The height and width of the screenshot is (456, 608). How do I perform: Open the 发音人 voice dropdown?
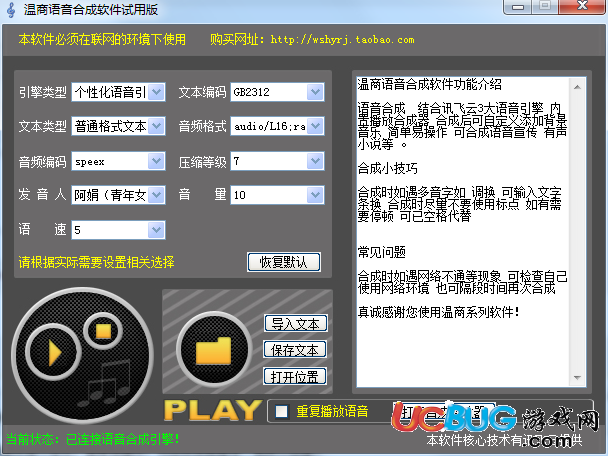pyautogui.click(x=156, y=195)
